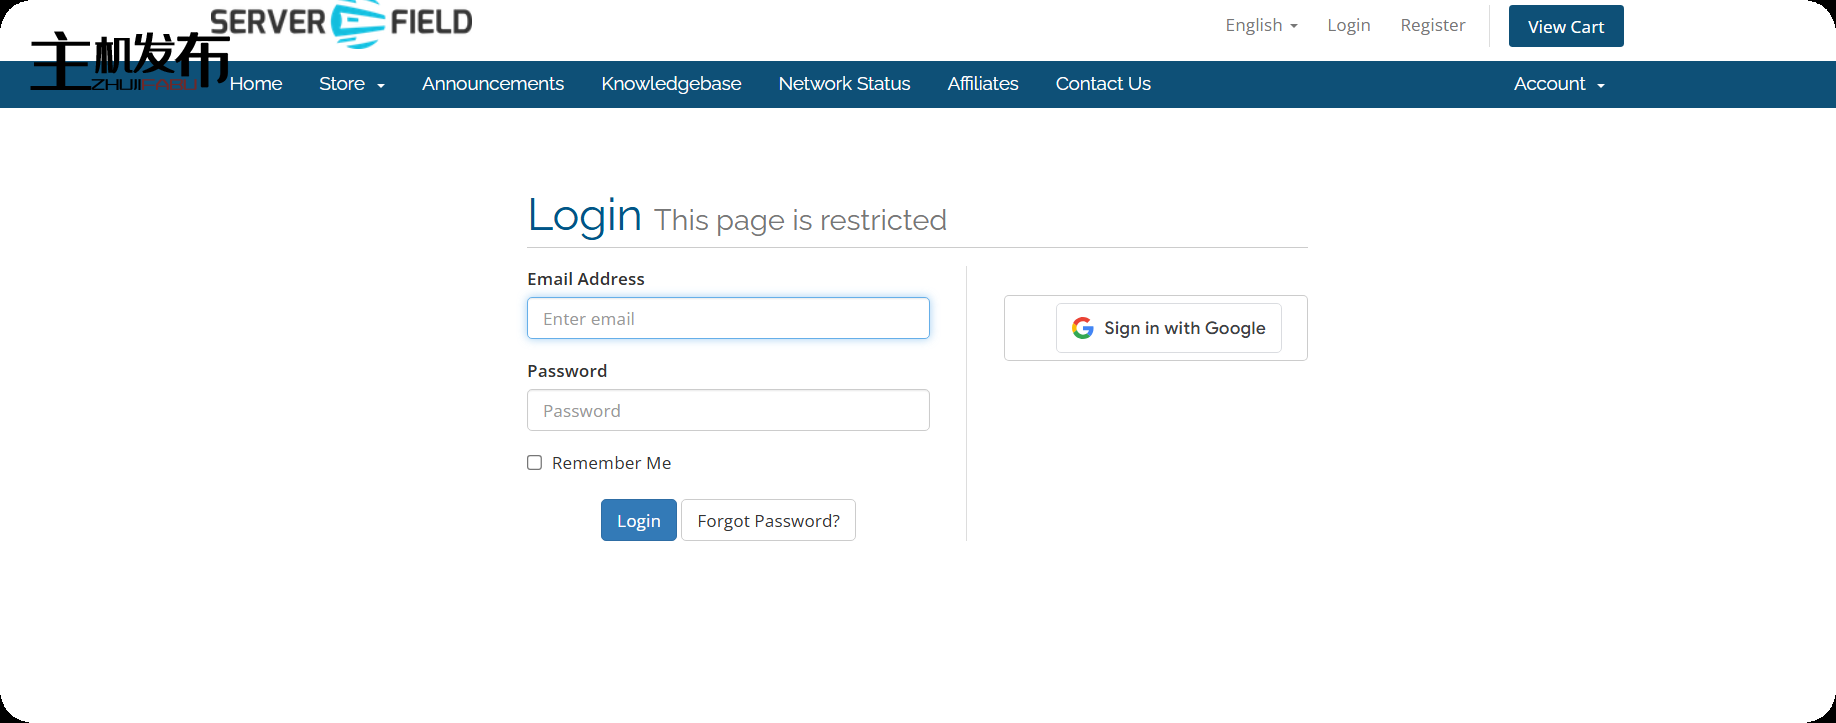Focus the Email Address input field

[728, 319]
